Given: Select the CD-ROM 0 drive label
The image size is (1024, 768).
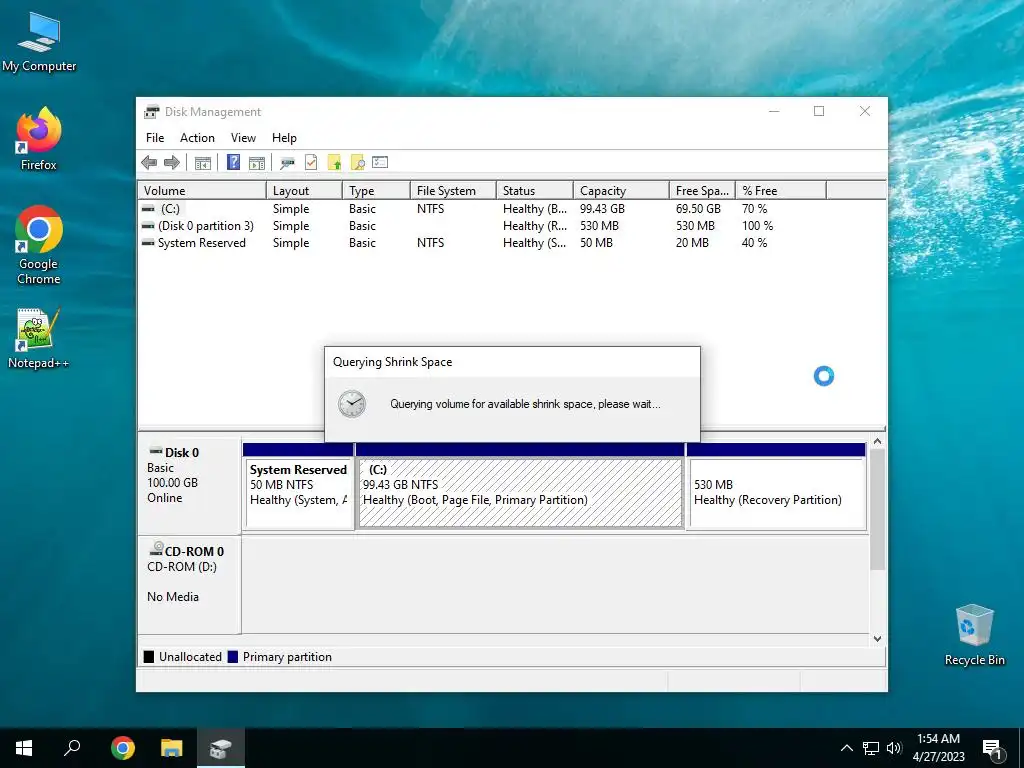Looking at the screenshot, I should [189, 585].
